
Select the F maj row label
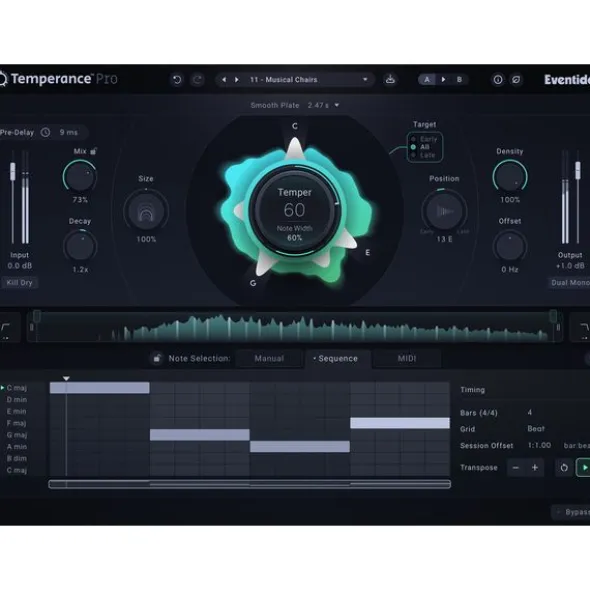(17, 423)
